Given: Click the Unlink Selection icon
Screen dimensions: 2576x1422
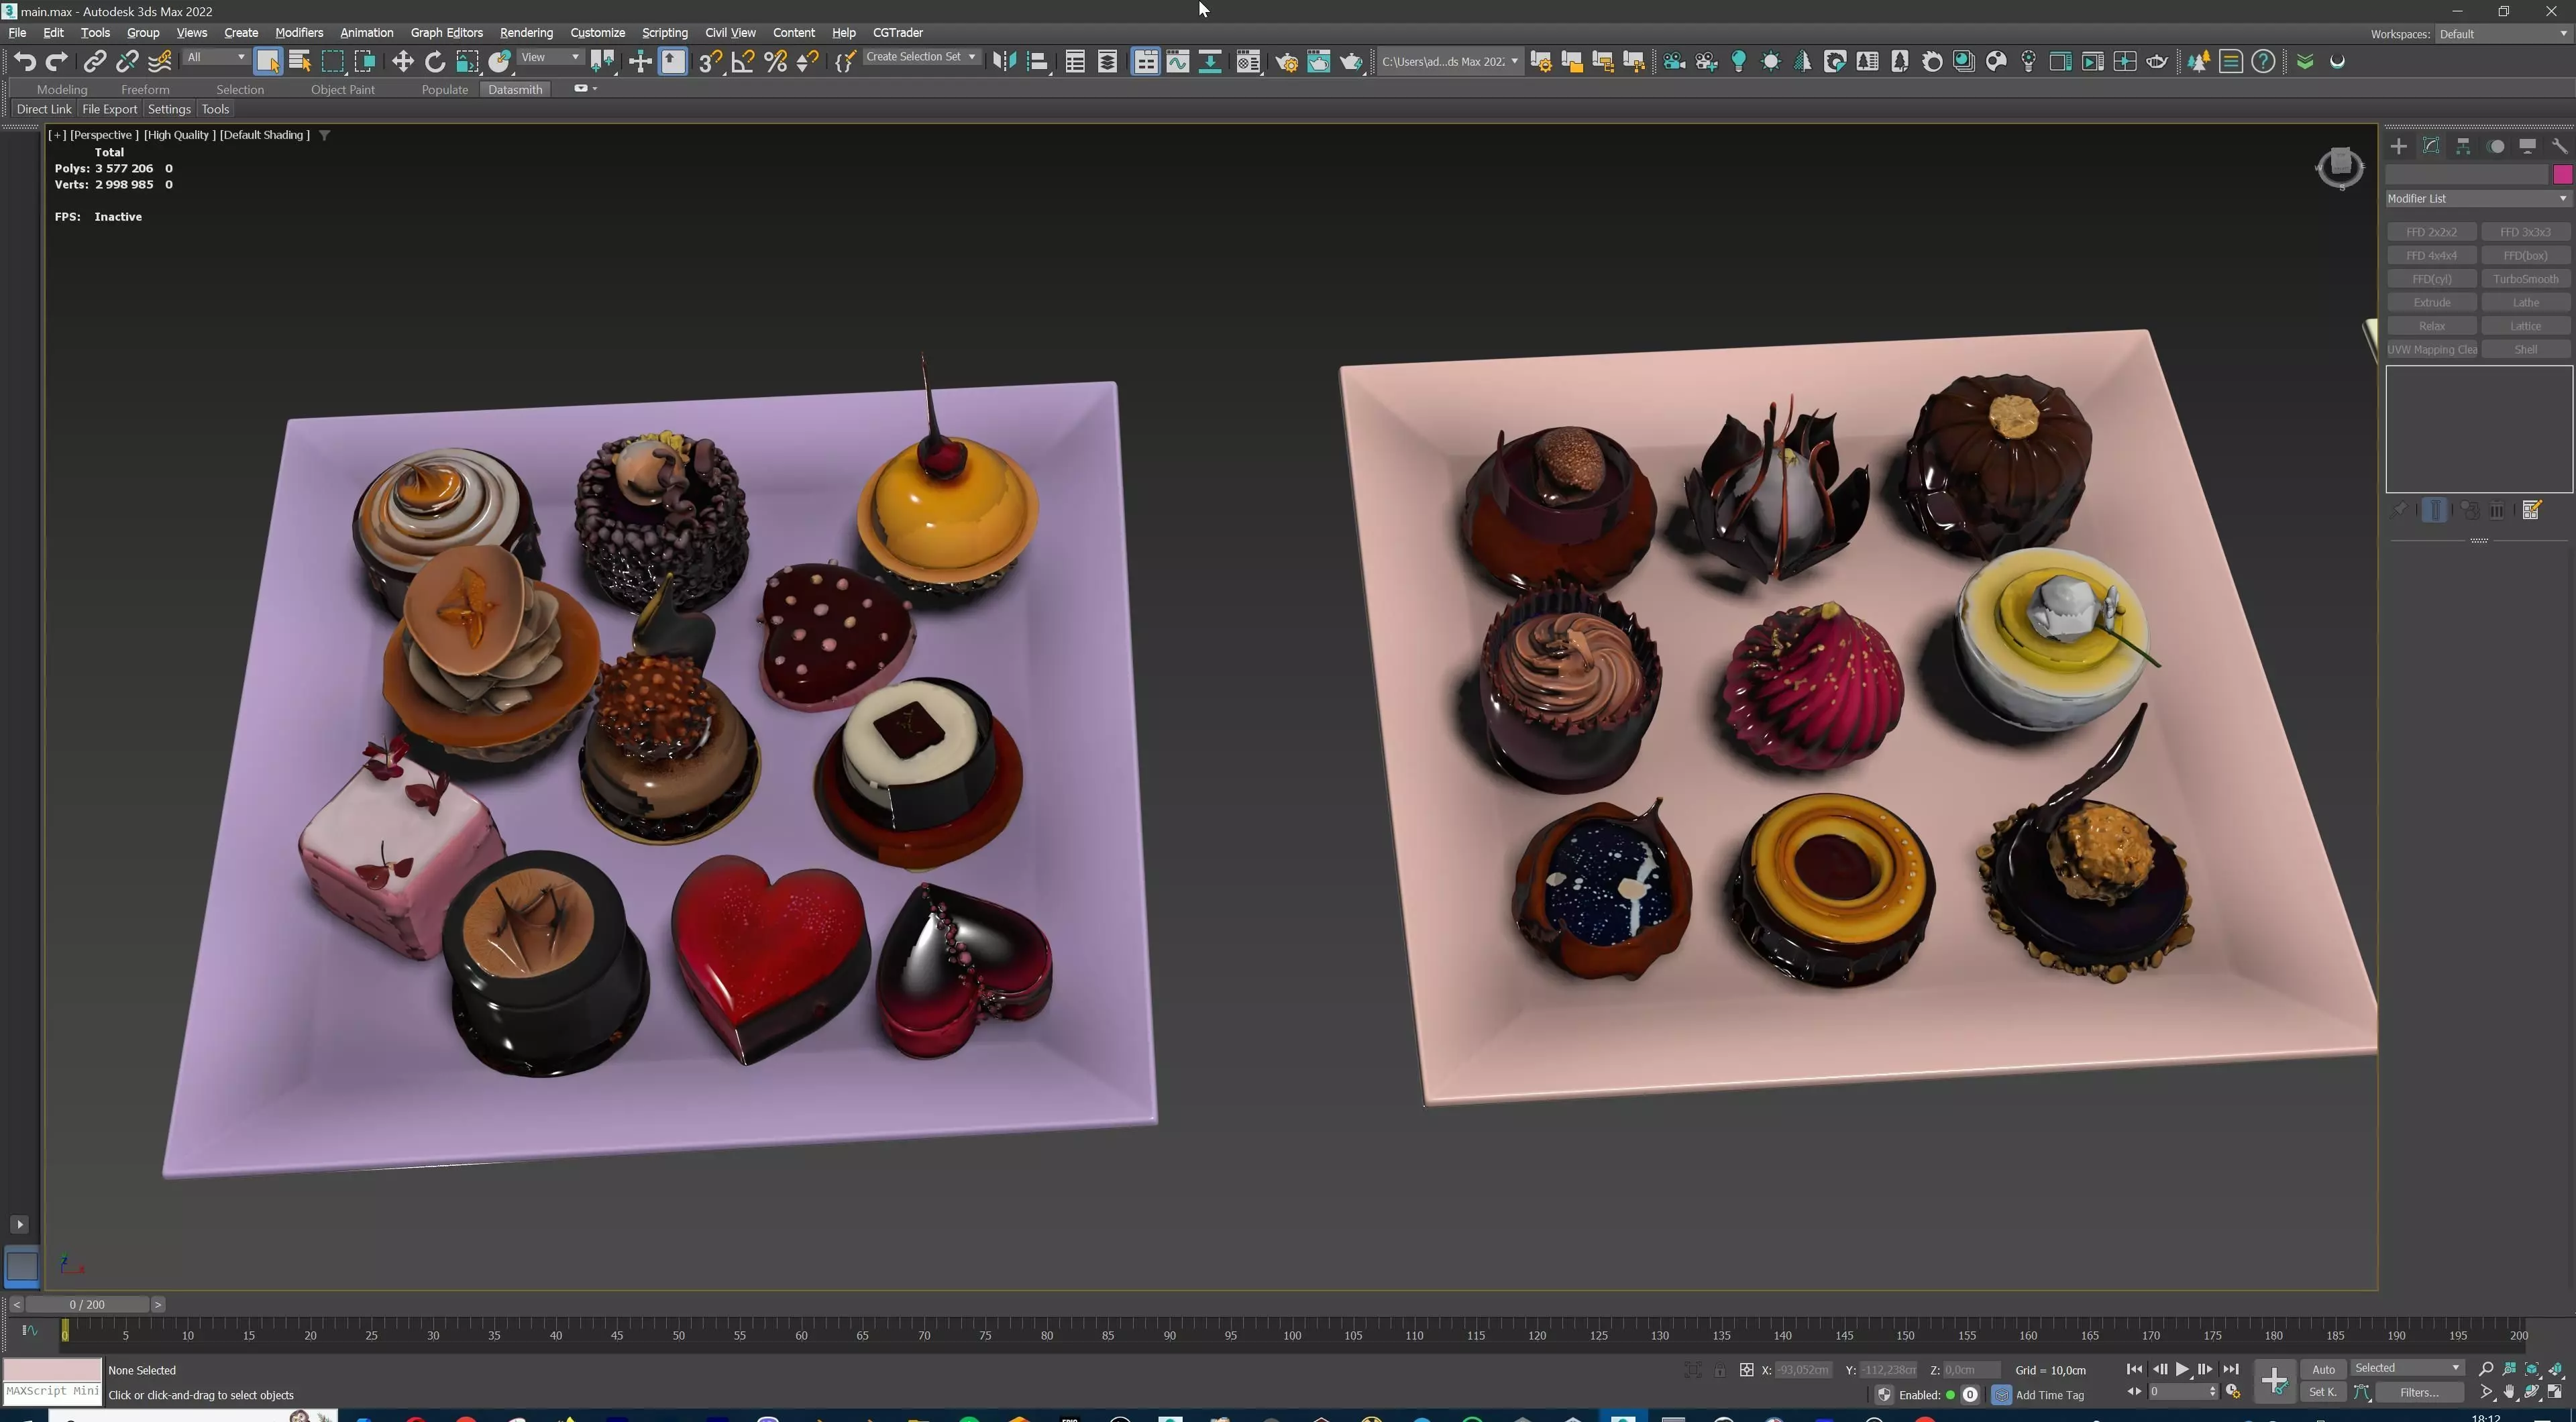Looking at the screenshot, I should click(126, 62).
